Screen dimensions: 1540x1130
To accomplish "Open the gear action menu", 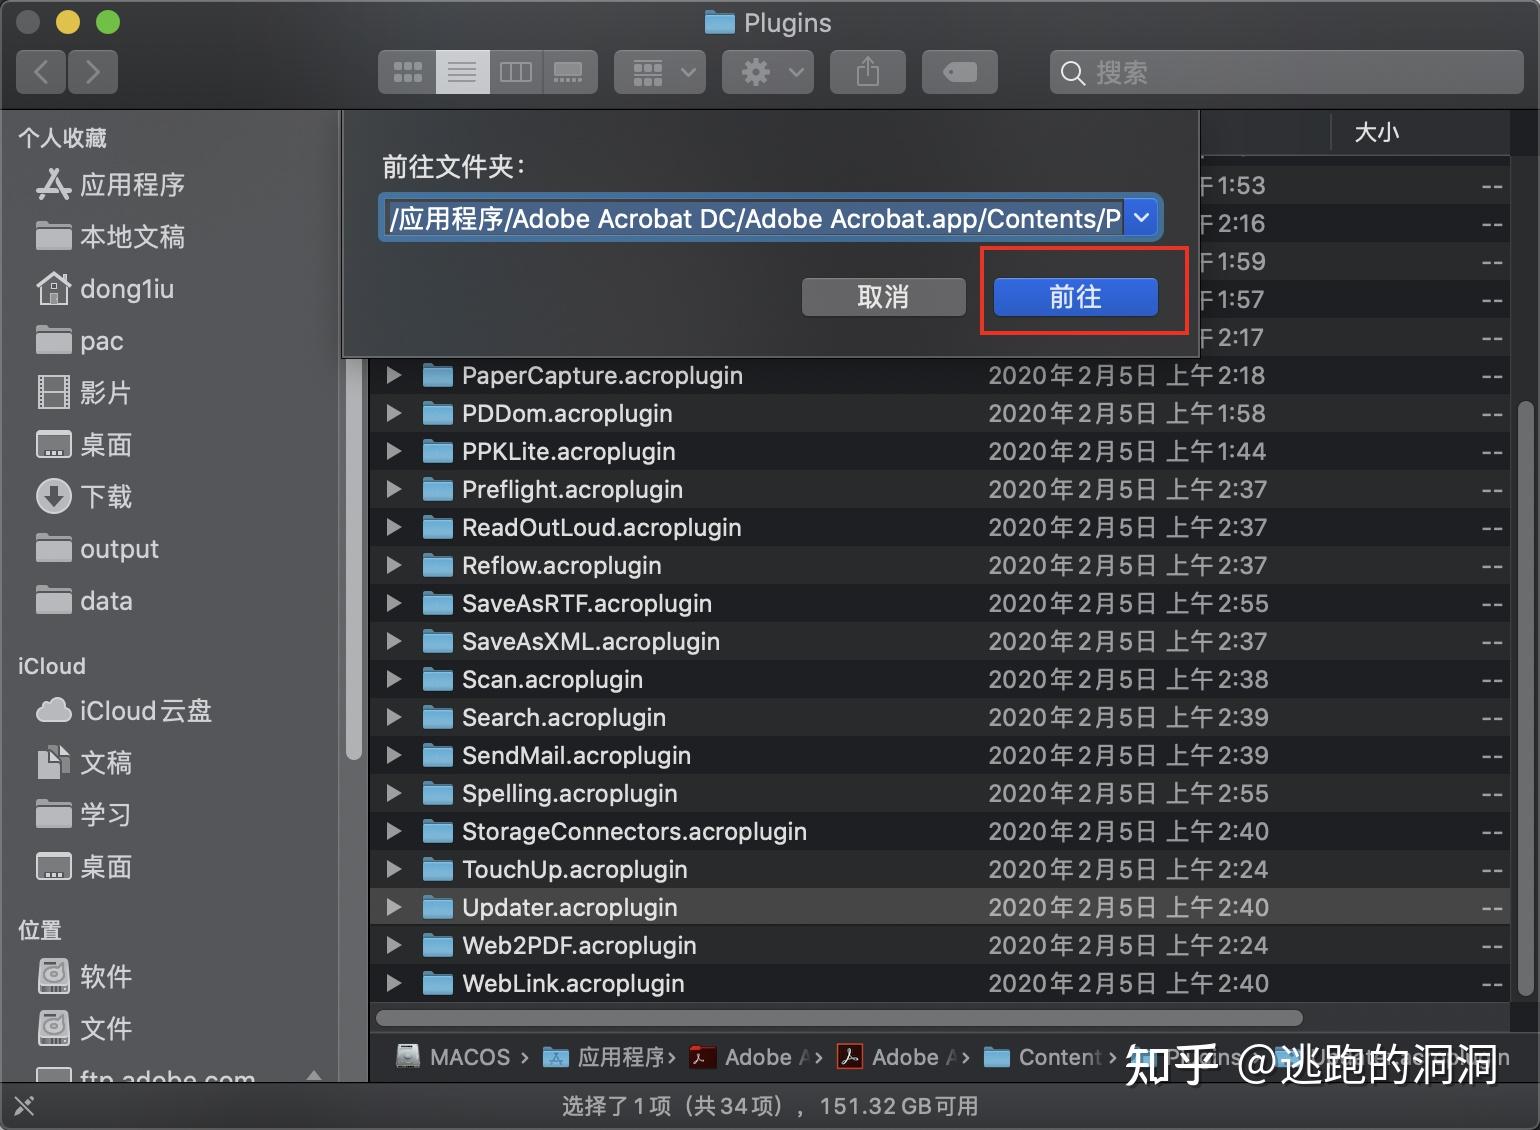I will pos(768,72).
